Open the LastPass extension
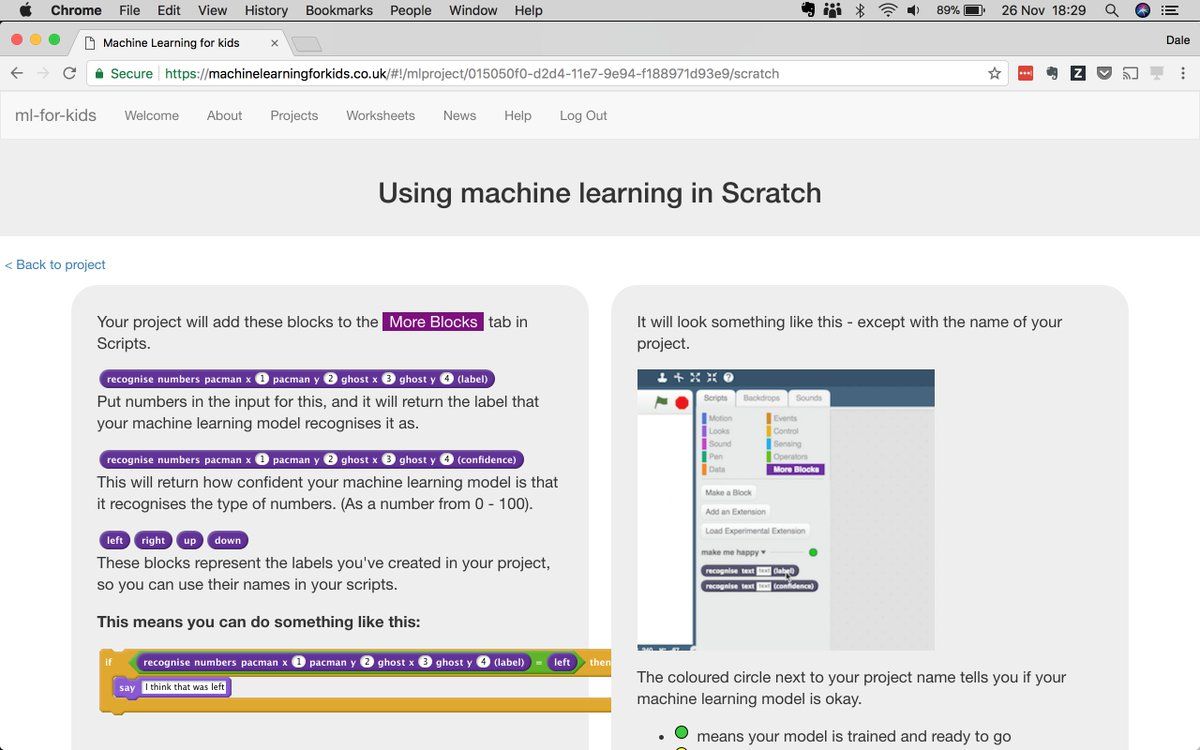Screen dimensions: 1200x750 1025,73
